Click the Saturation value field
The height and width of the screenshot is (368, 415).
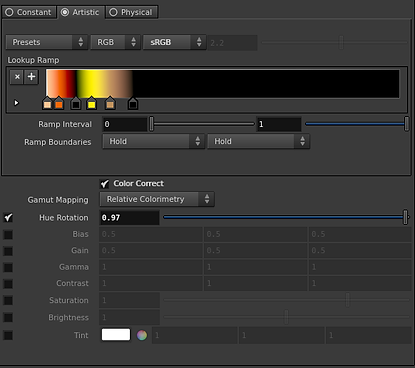[x=129, y=300]
